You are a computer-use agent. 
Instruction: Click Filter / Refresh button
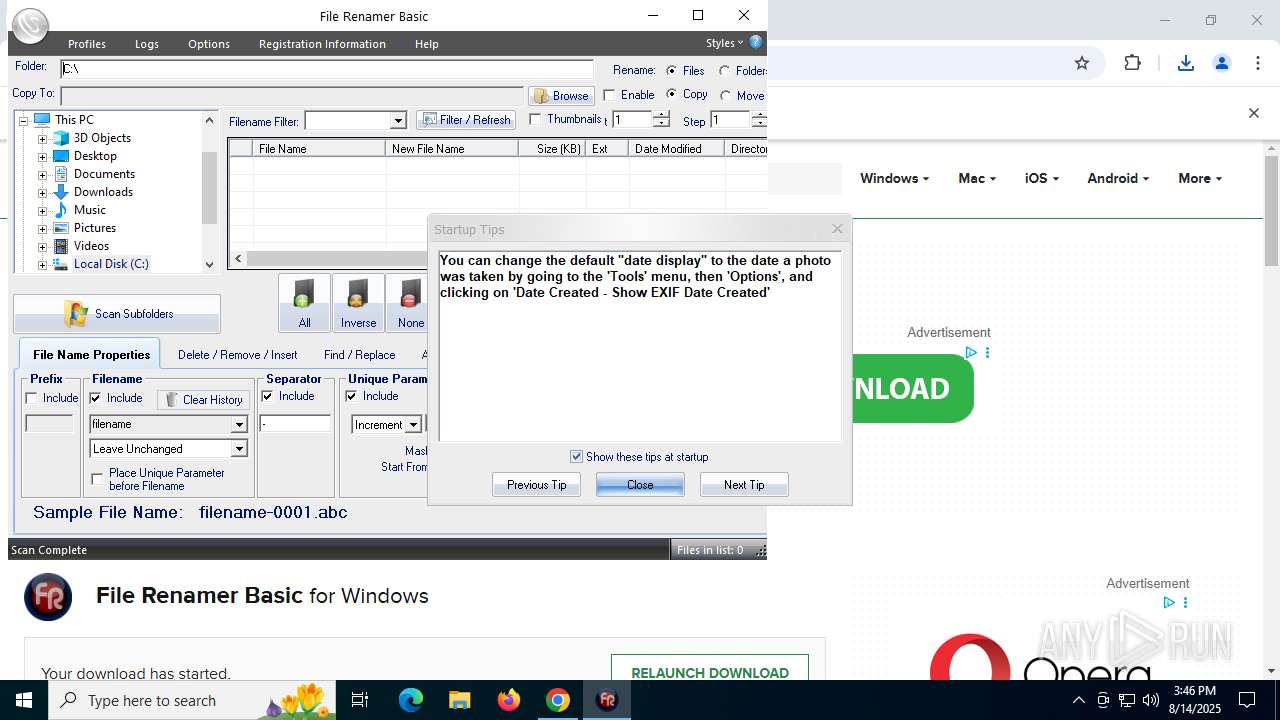click(x=466, y=120)
